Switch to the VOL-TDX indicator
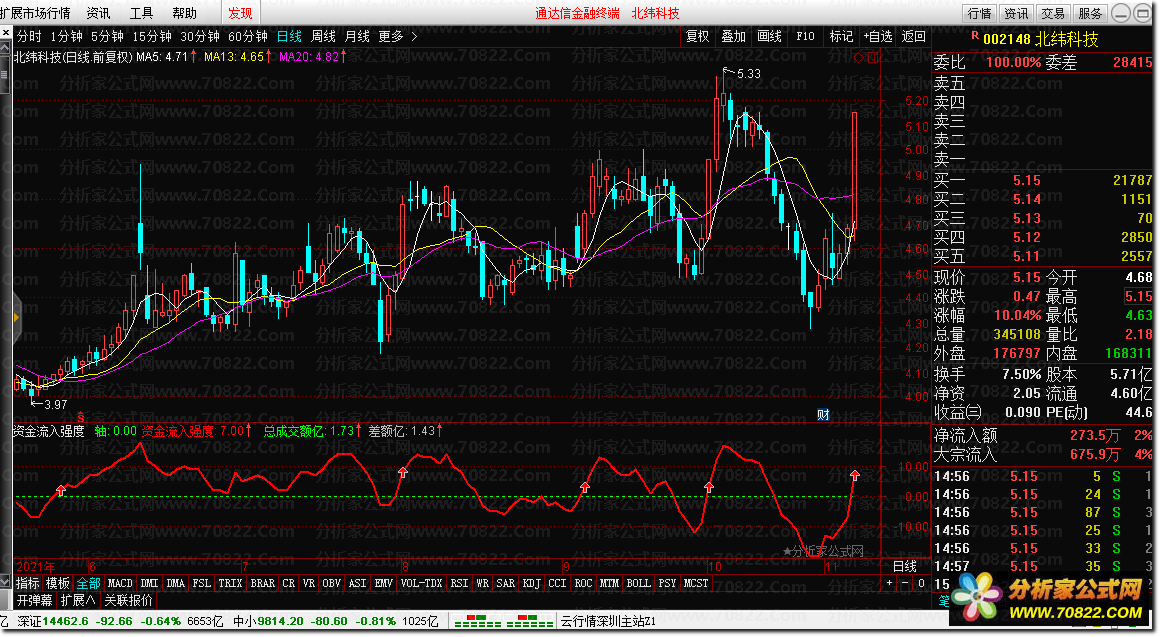The width and height of the screenshot is (1161, 637). [x=421, y=584]
